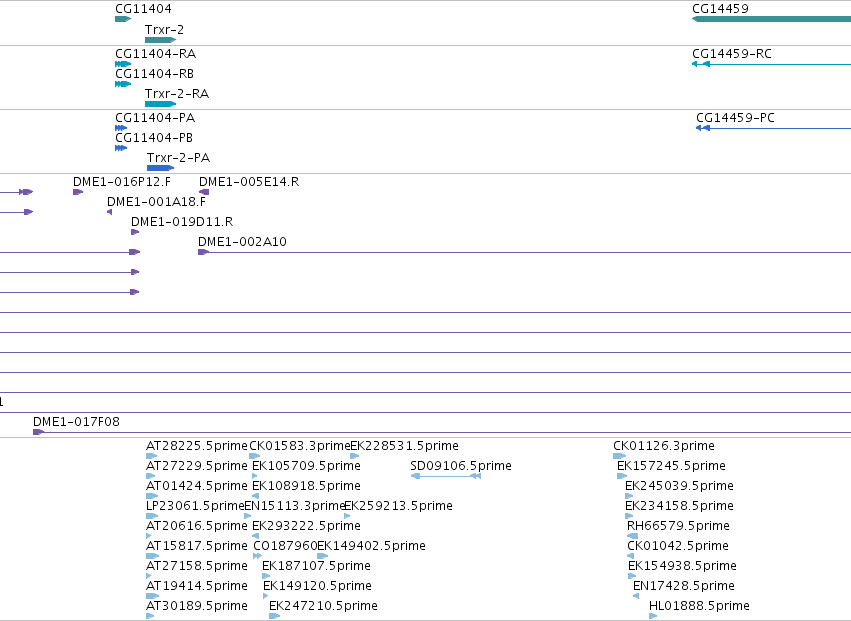Select the AT27158.5prime EST label
Image resolution: width=851 pixels, height=621 pixels.
pos(196,566)
